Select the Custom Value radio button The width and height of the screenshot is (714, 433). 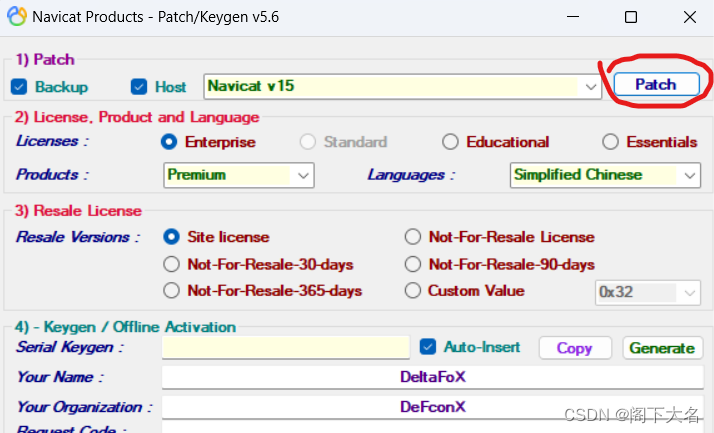click(x=413, y=290)
